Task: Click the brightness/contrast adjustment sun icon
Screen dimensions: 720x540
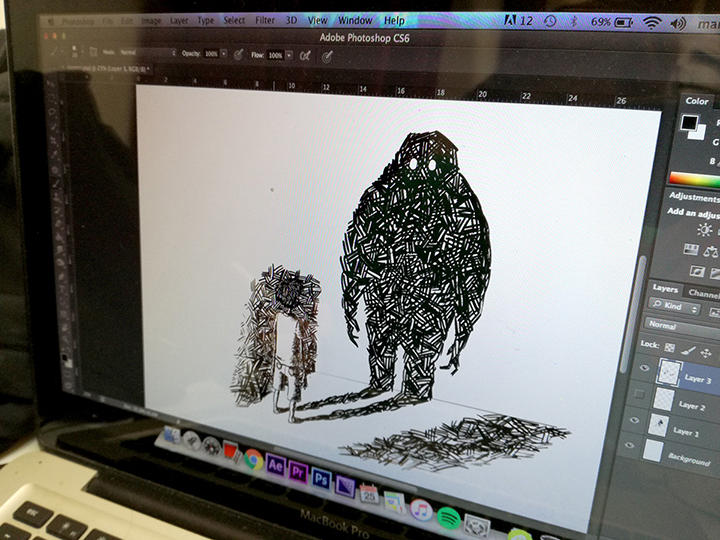Action: [703, 229]
